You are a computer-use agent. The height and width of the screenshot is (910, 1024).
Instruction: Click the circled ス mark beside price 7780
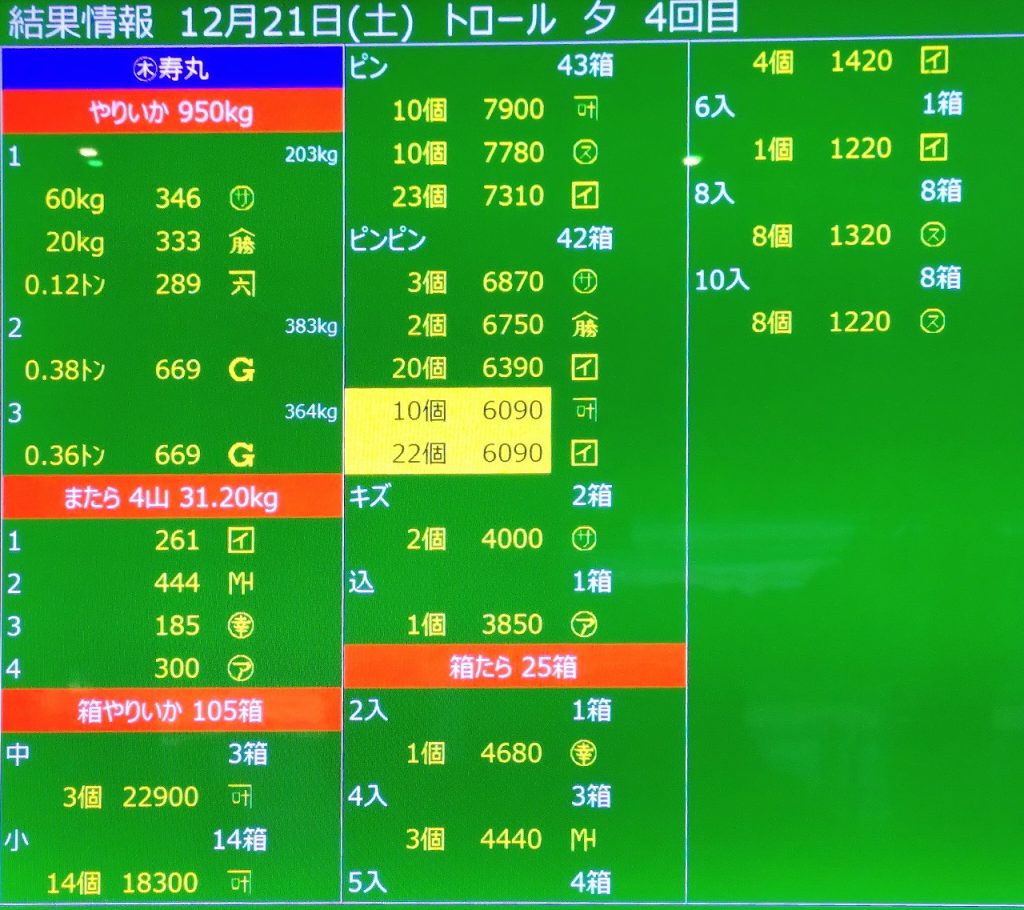coord(584,153)
